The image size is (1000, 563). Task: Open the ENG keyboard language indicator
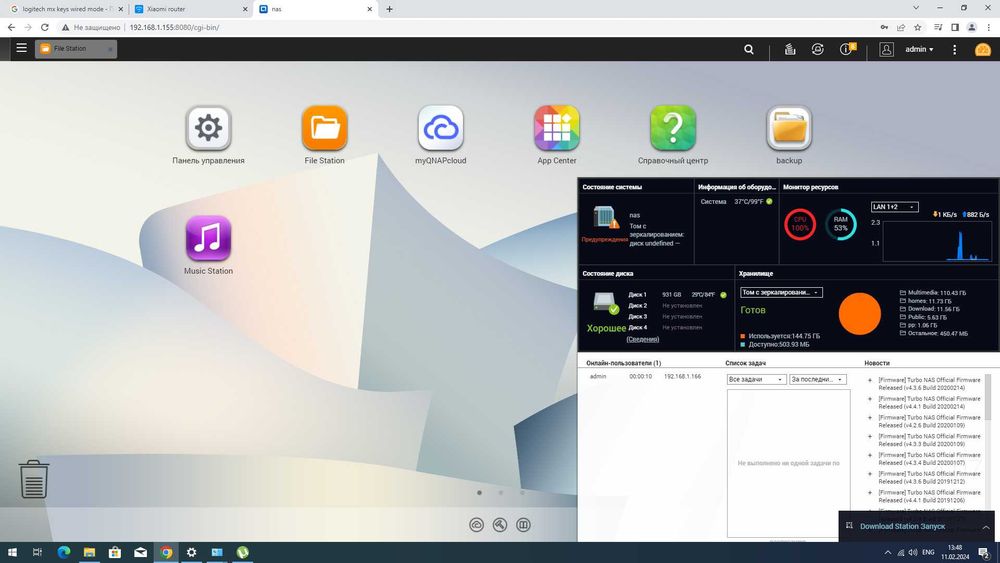929,552
